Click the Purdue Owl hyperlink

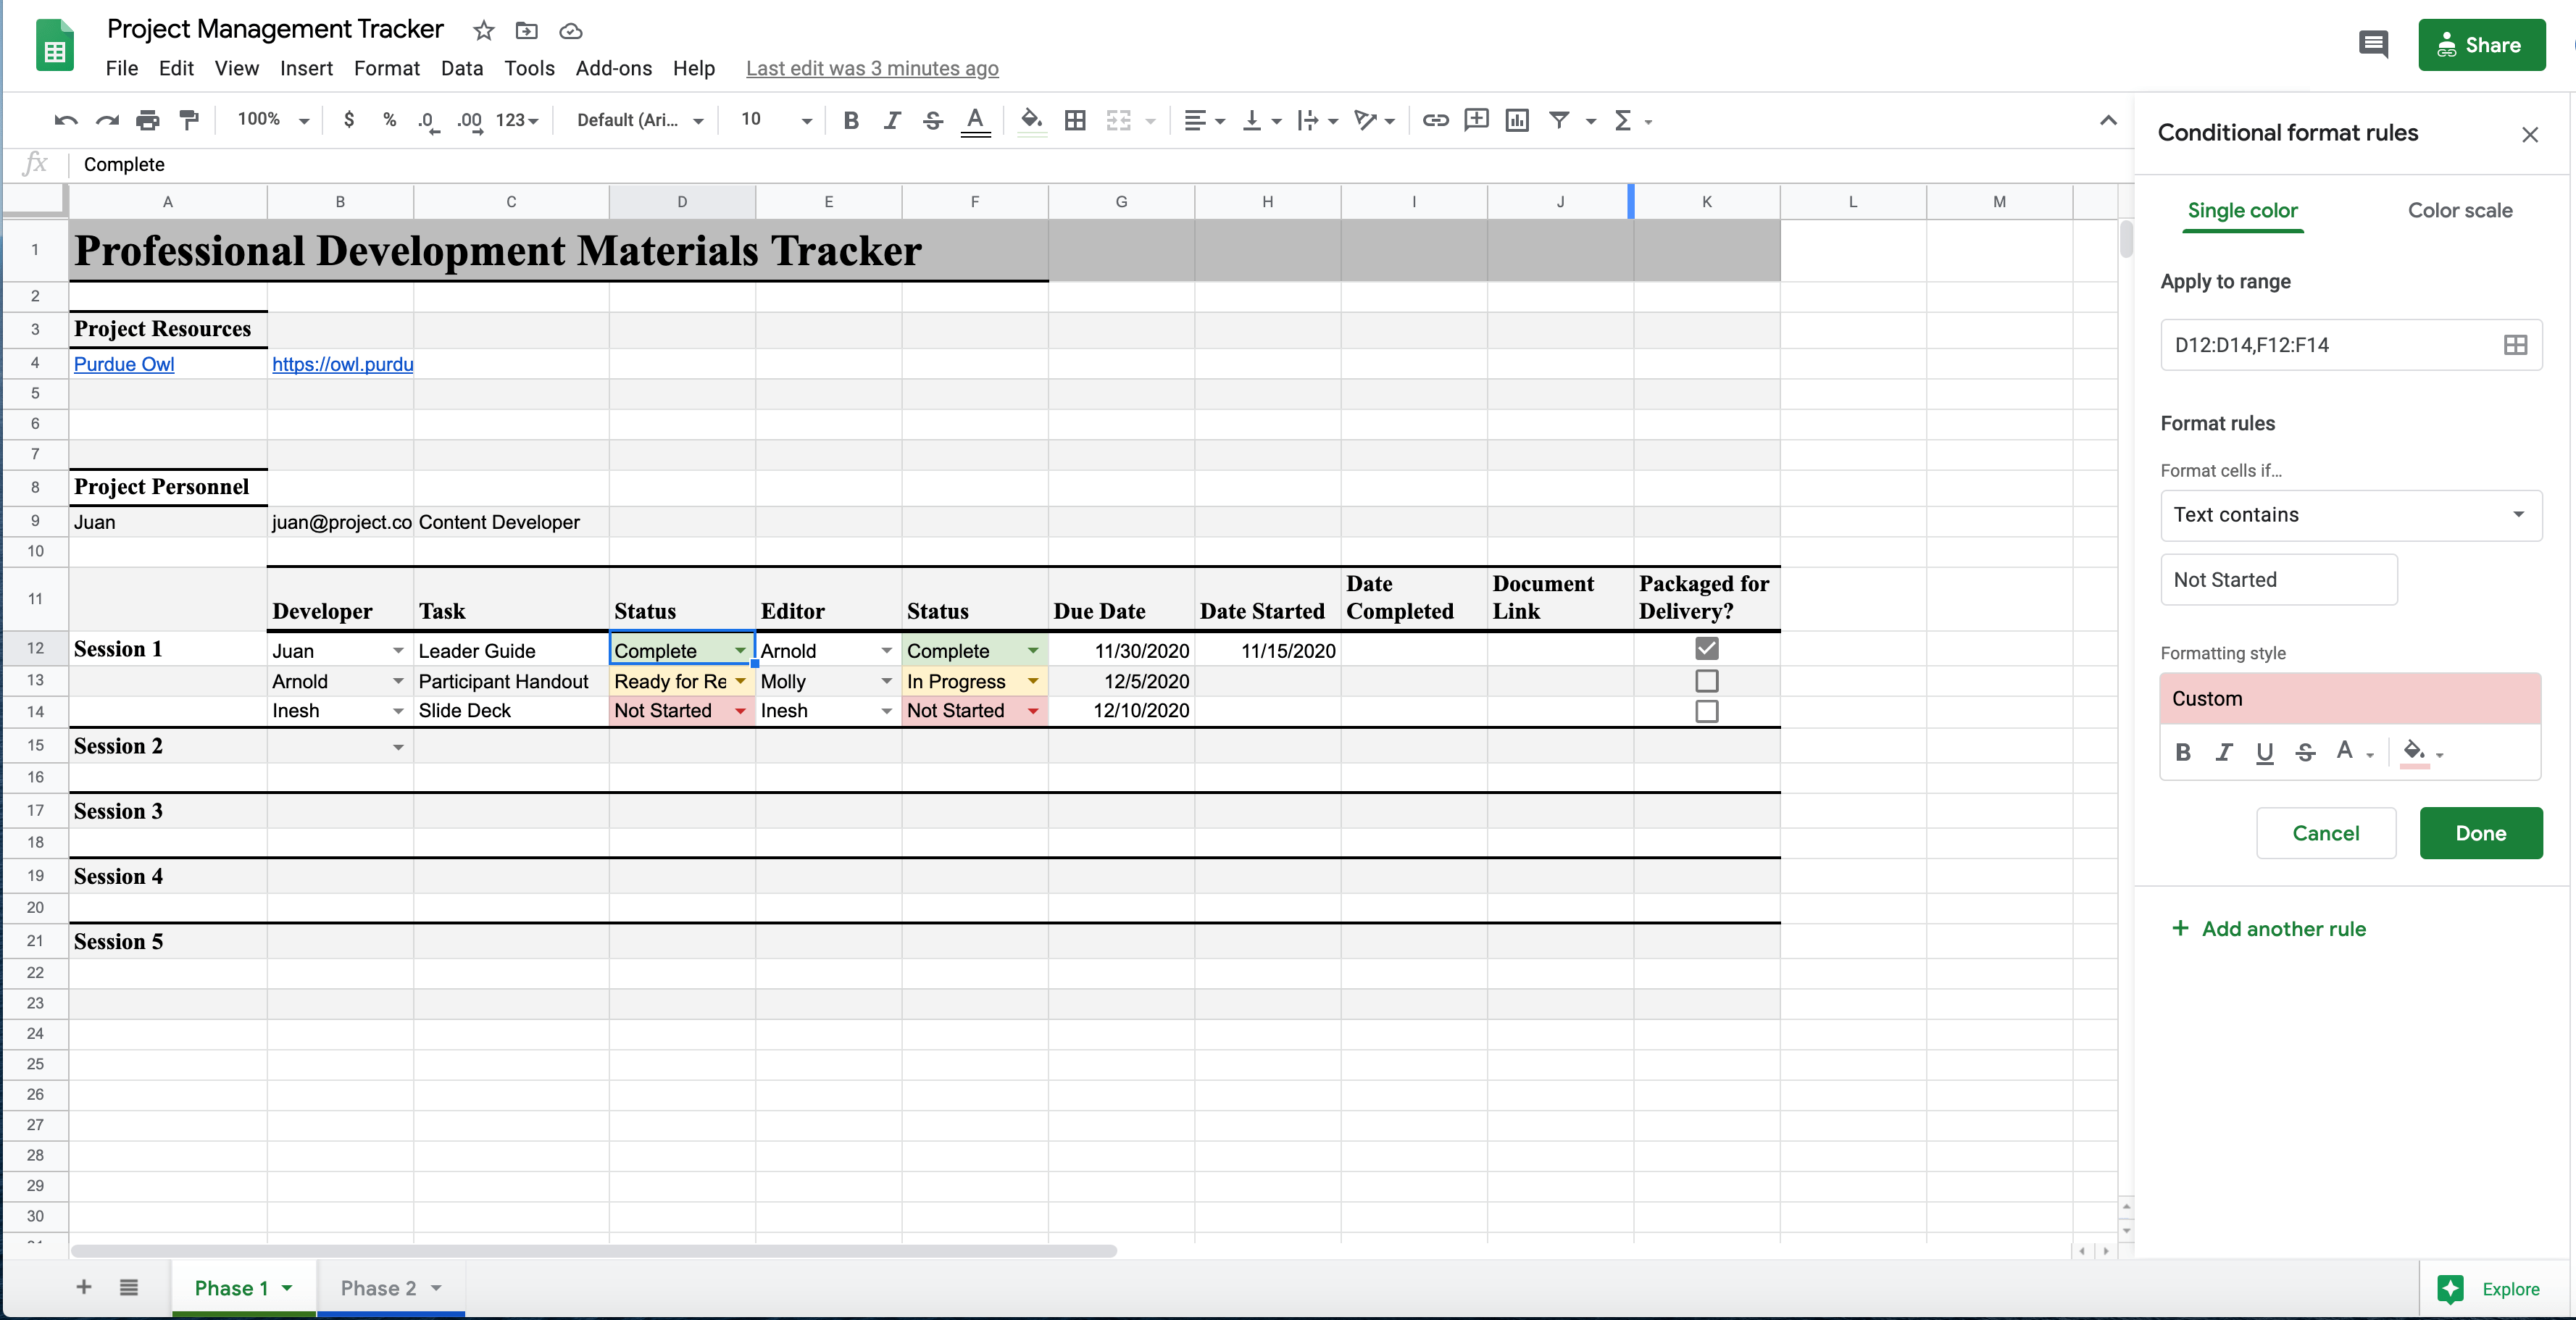pyautogui.click(x=123, y=364)
